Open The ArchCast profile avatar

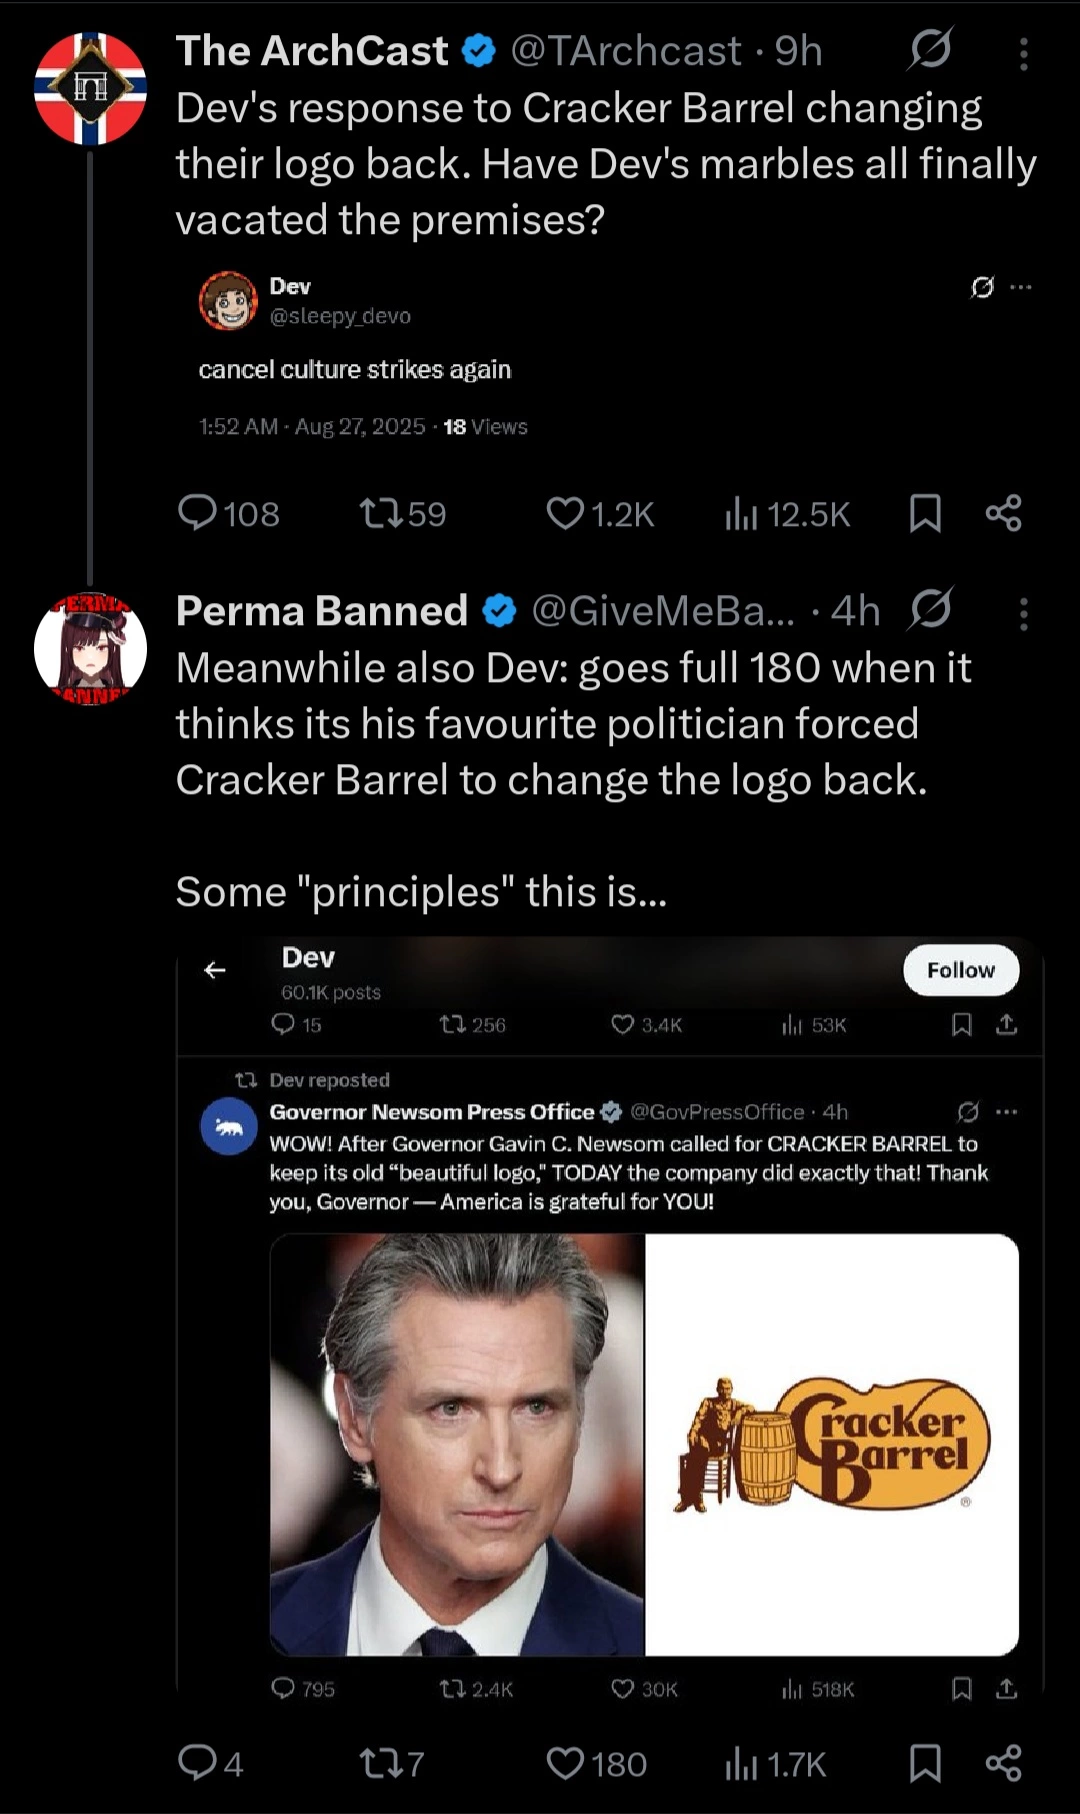pyautogui.click(x=91, y=88)
